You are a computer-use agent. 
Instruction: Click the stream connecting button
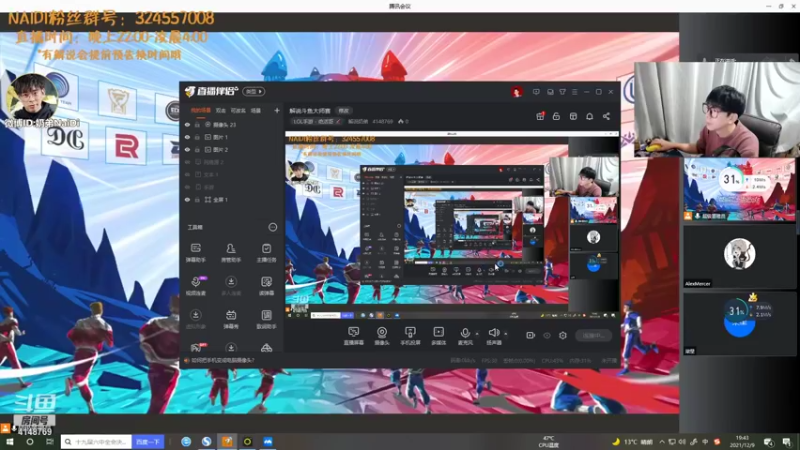tap(593, 335)
